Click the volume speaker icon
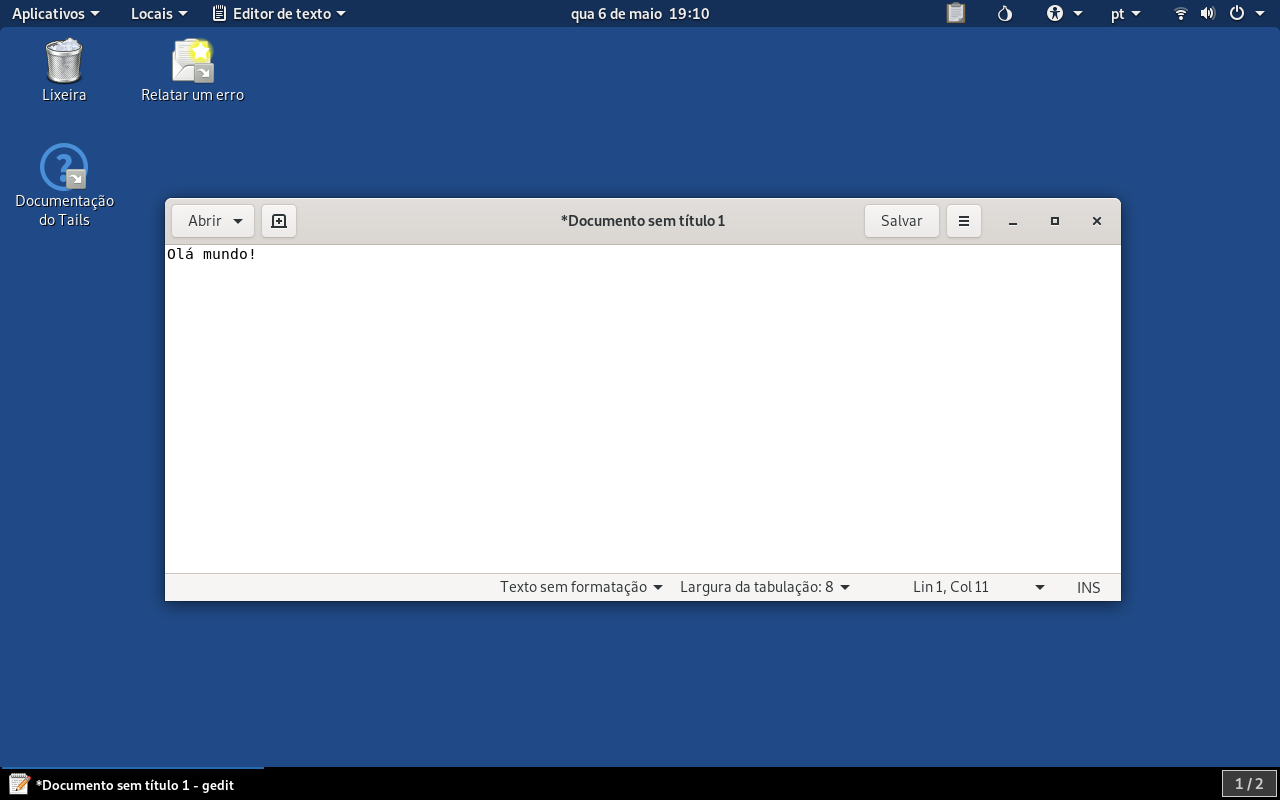This screenshot has height=800, width=1280. pyautogui.click(x=1207, y=13)
